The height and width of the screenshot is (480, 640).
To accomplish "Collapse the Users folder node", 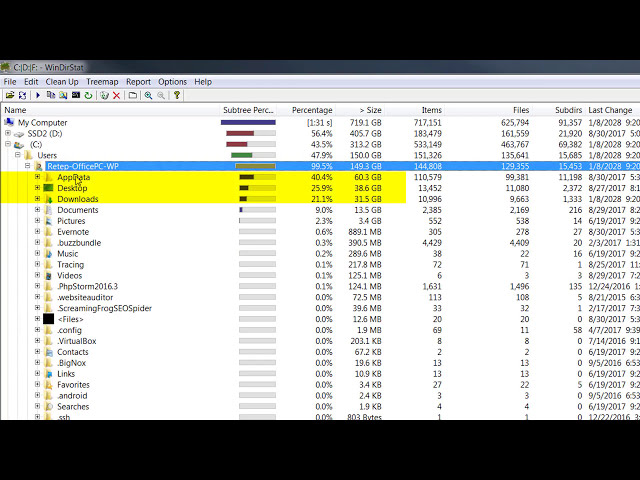I will 18,155.
